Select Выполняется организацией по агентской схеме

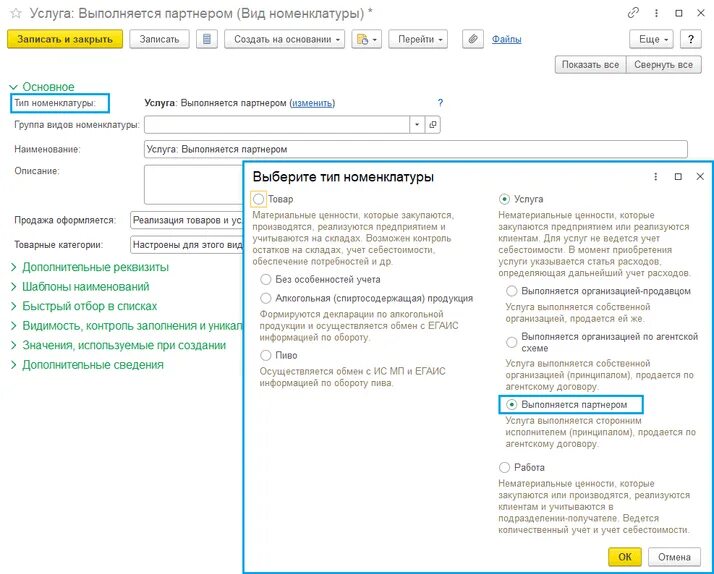[511, 342]
